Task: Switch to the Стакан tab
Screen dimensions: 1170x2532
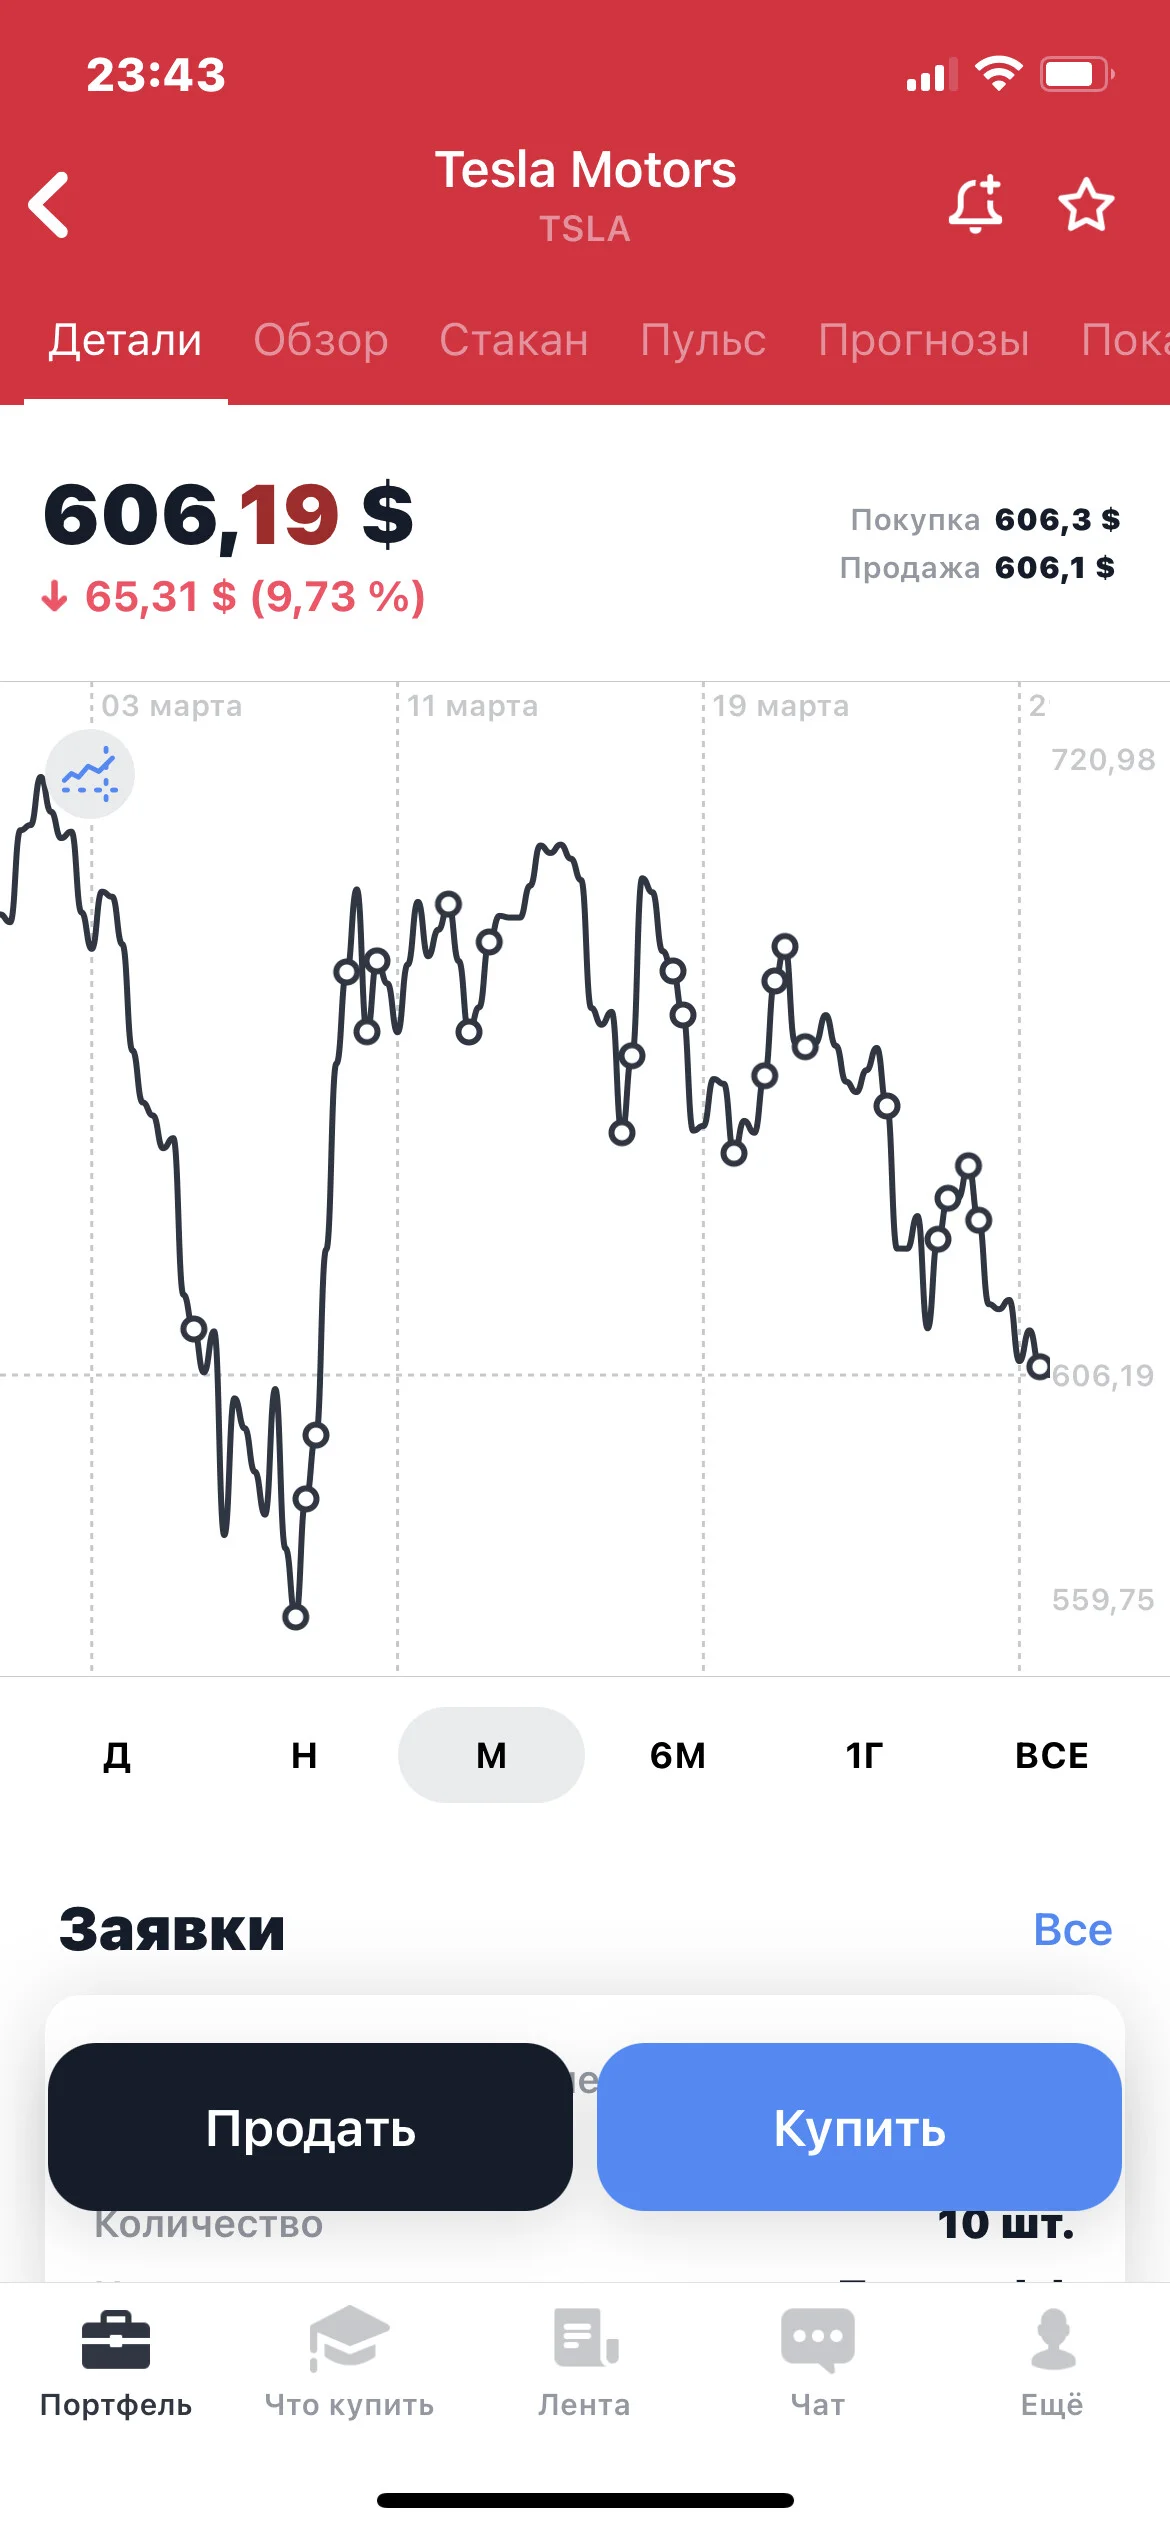Action: pyautogui.click(x=514, y=340)
